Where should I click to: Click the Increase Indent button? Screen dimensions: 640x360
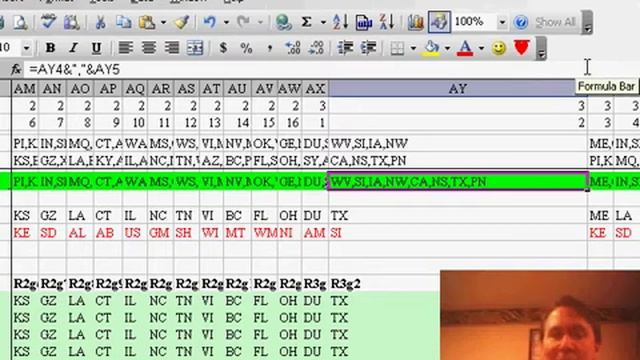(368, 48)
